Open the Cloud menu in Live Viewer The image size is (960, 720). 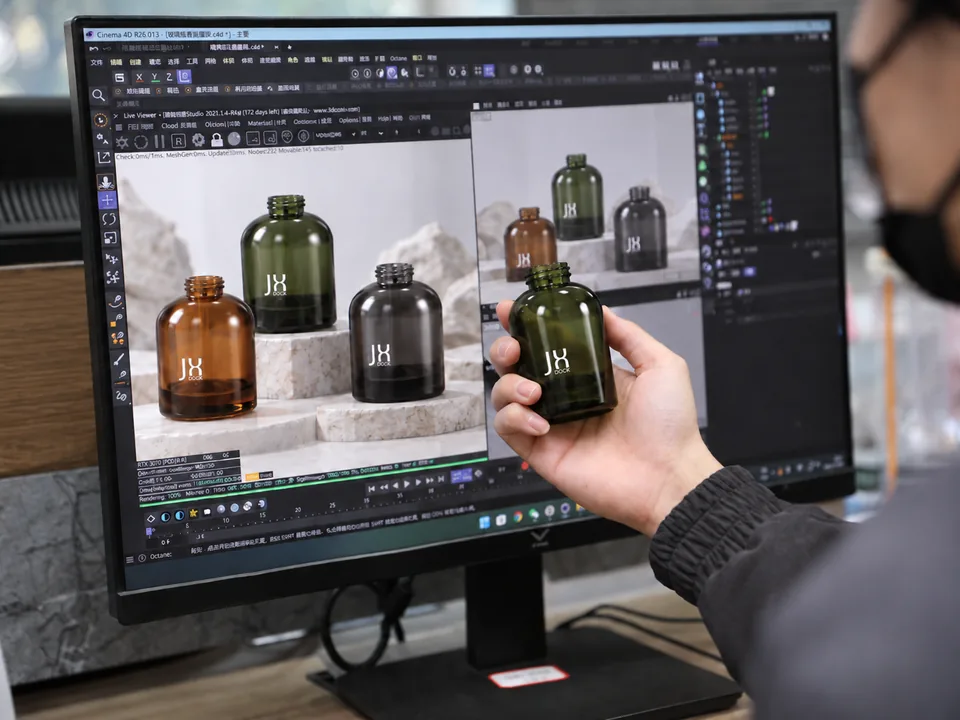pyautogui.click(x=179, y=126)
